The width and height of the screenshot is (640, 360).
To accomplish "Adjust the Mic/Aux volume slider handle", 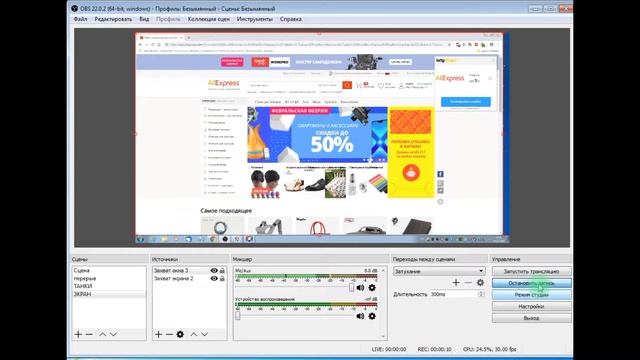I will coord(351,287).
